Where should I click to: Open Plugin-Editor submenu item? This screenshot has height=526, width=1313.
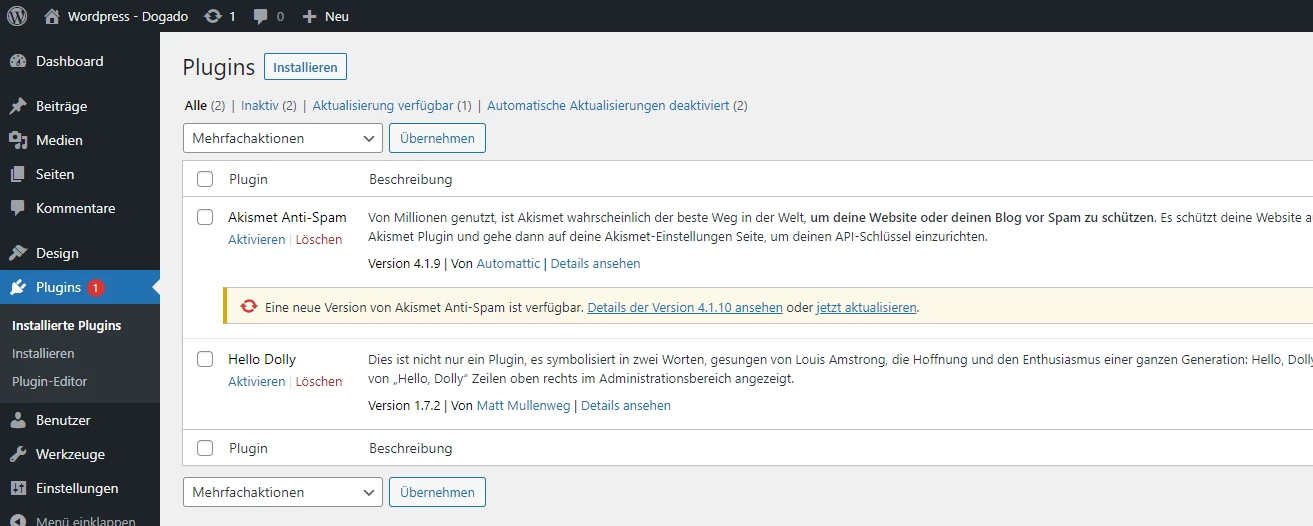tap(49, 381)
